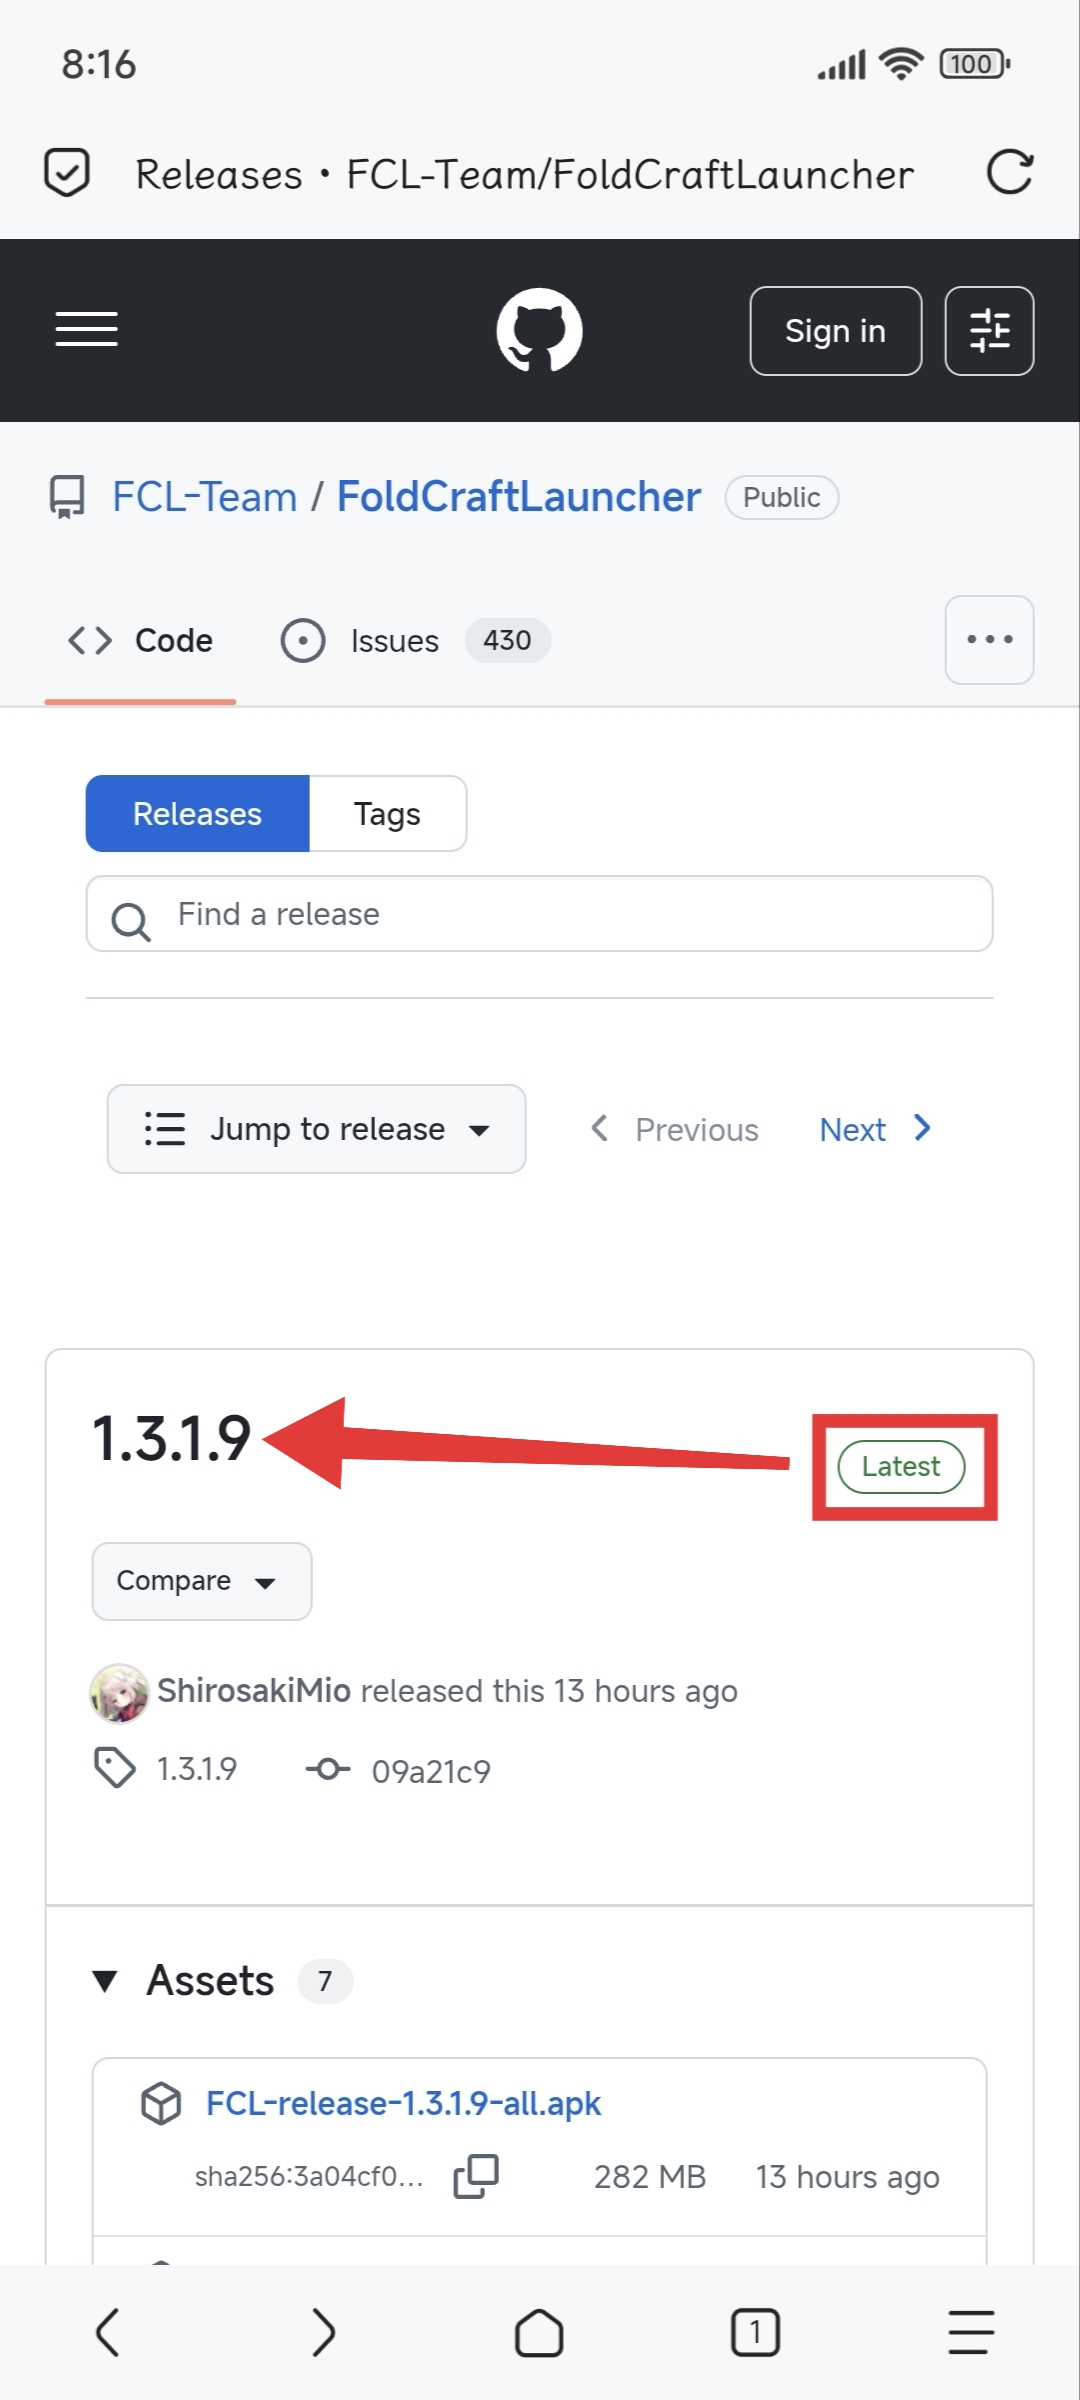Click the Issues count 430 badge
1080x2400 pixels.
point(508,640)
